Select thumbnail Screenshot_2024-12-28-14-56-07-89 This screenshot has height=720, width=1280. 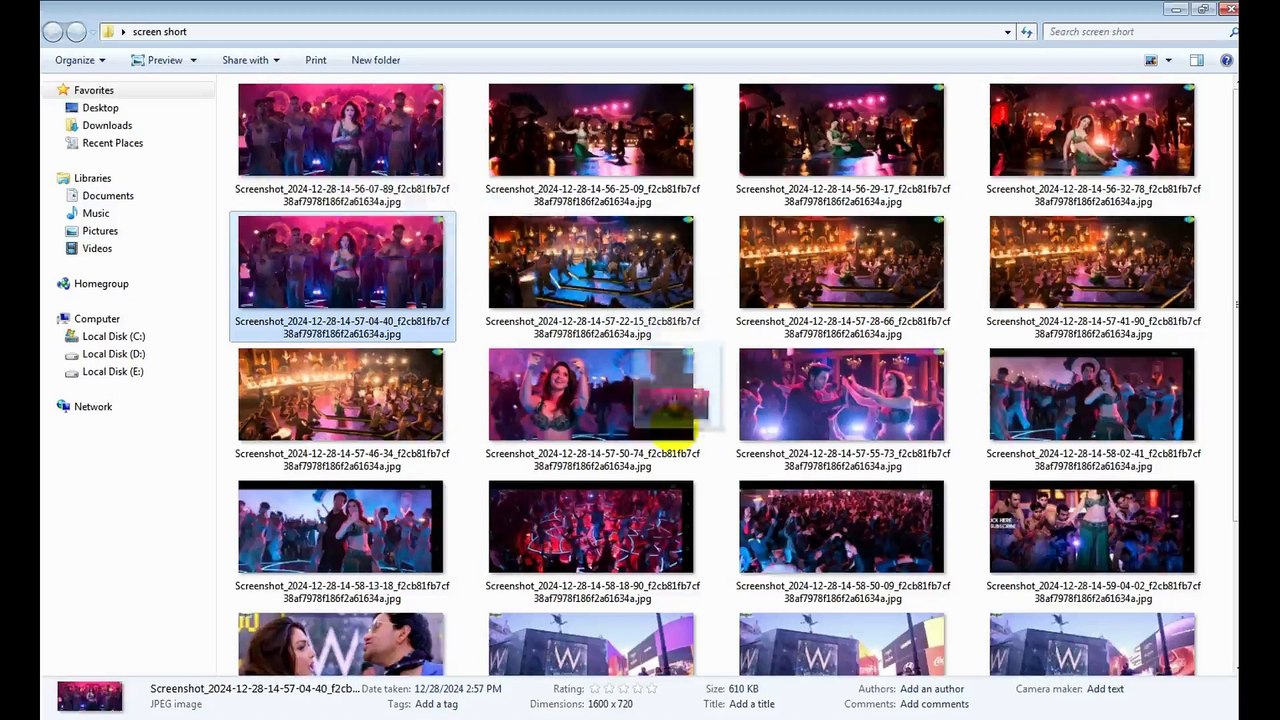(341, 130)
